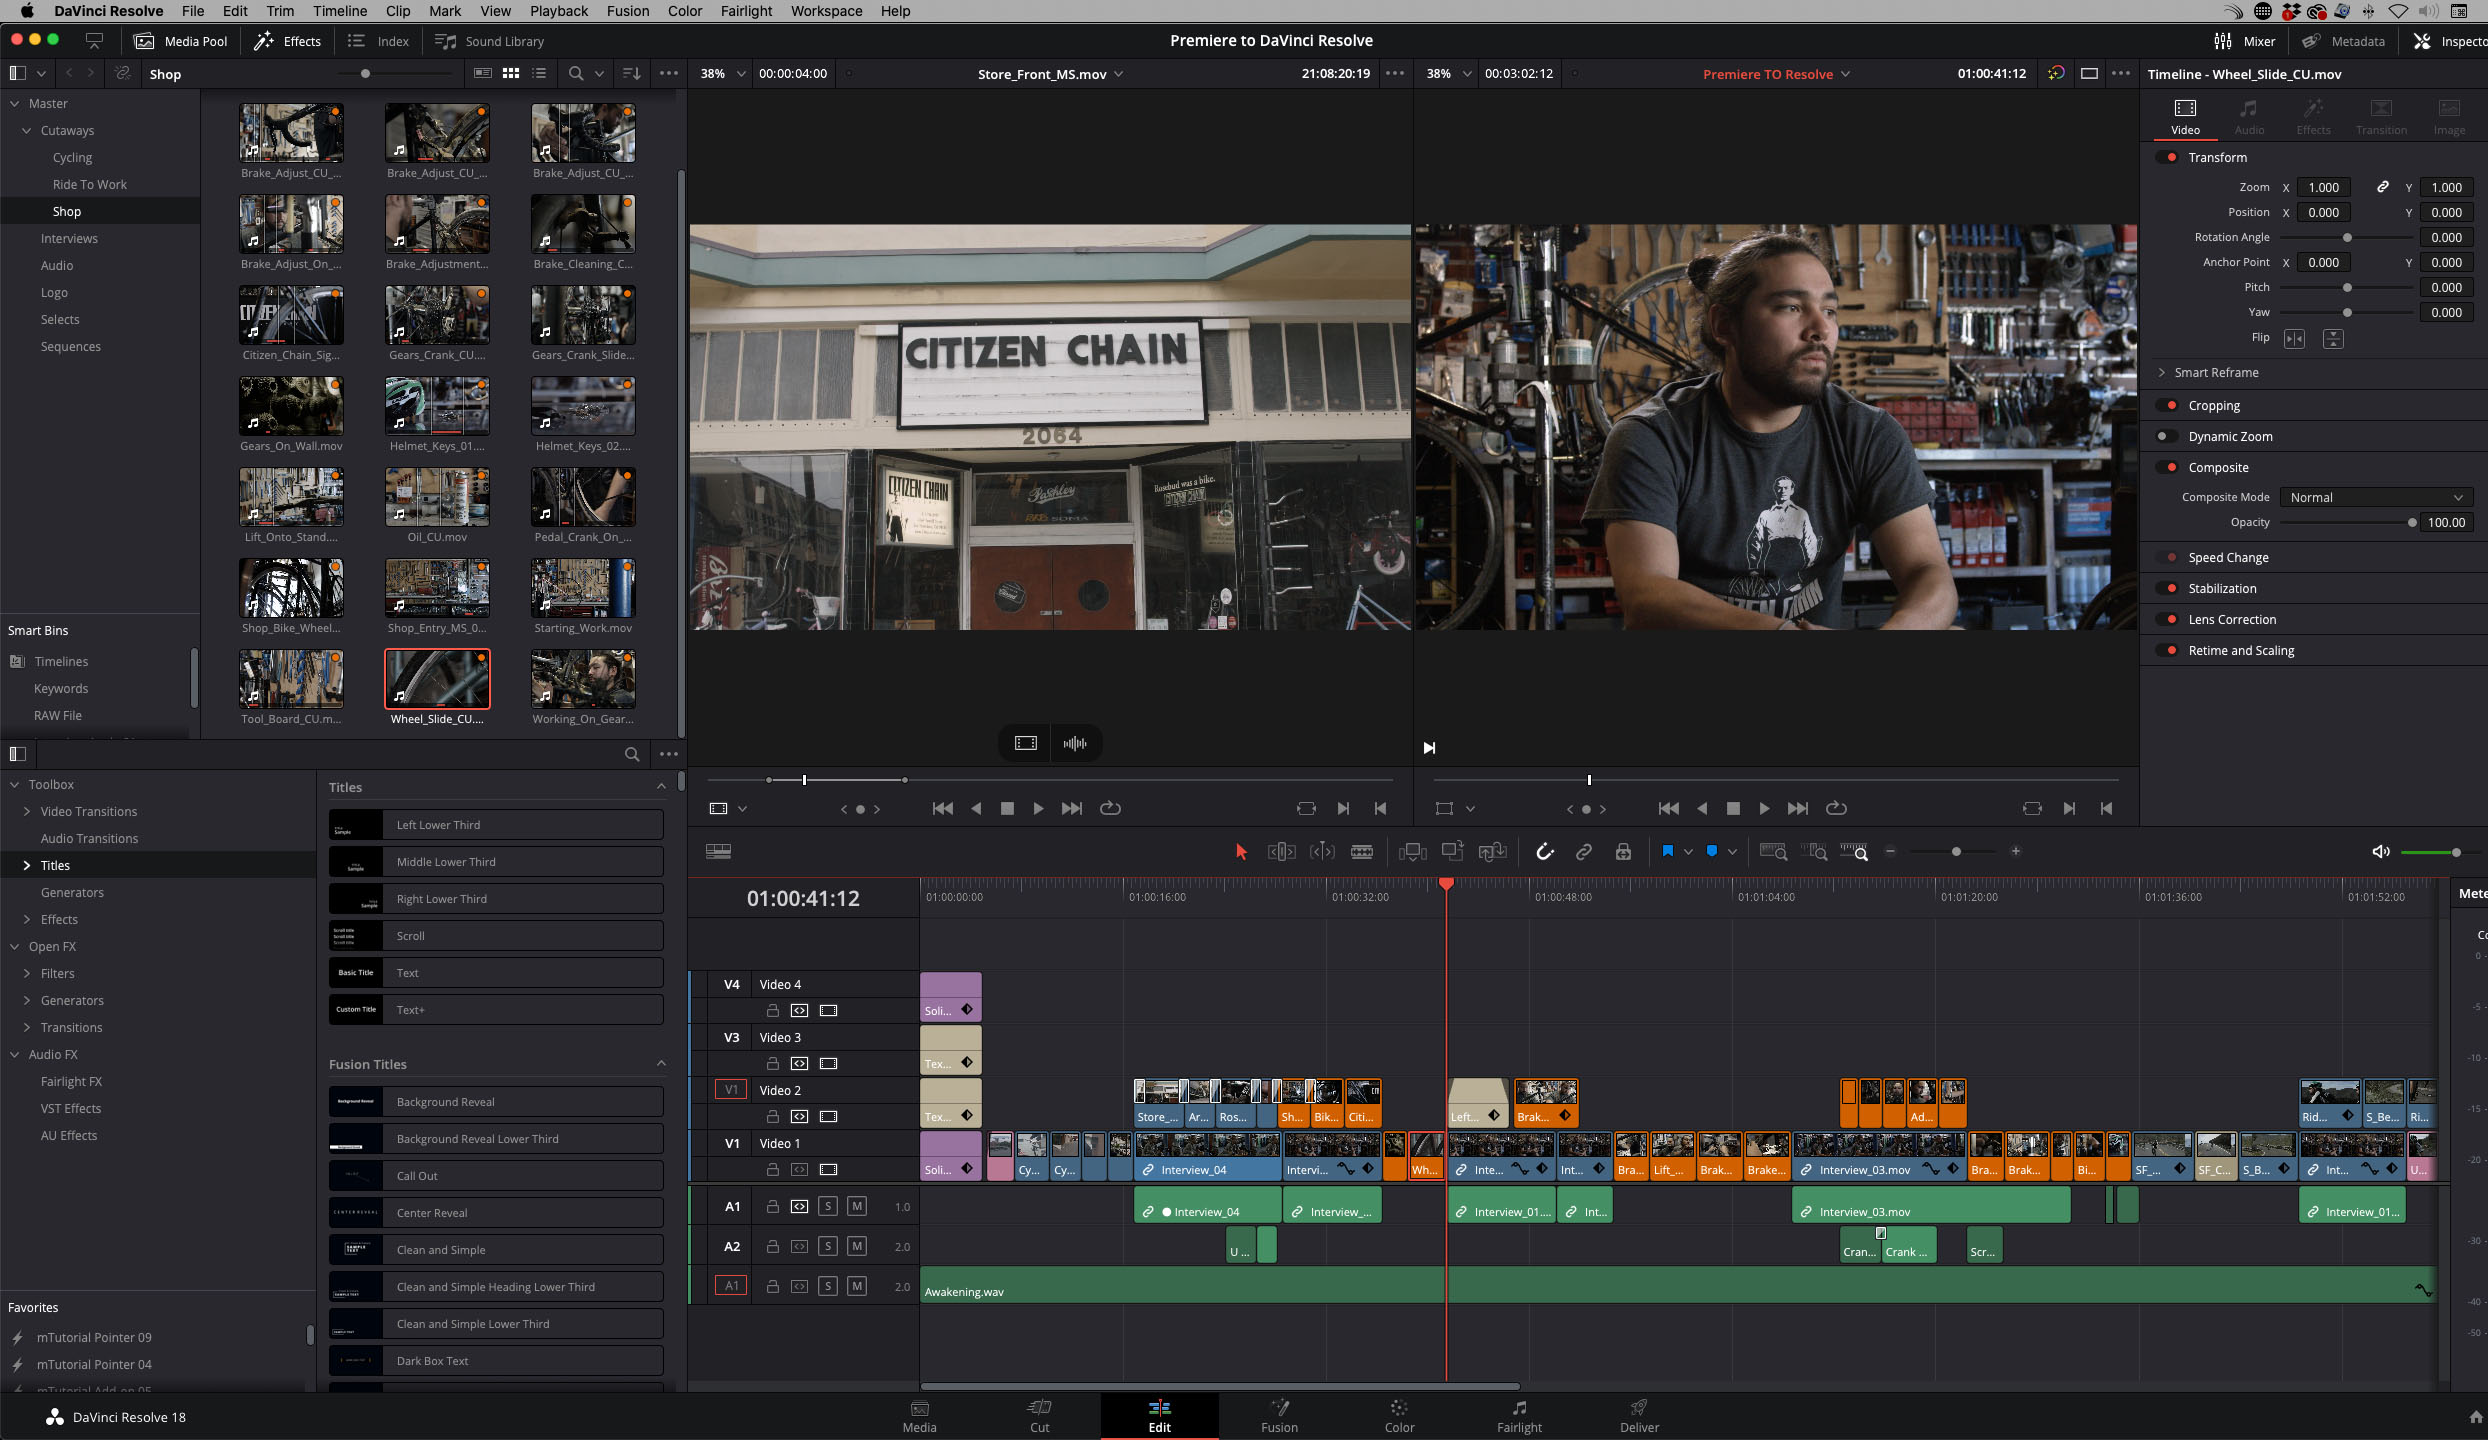Toggle the Position Lock icon
This screenshot has height=1440, width=2488.
pyautogui.click(x=1623, y=851)
